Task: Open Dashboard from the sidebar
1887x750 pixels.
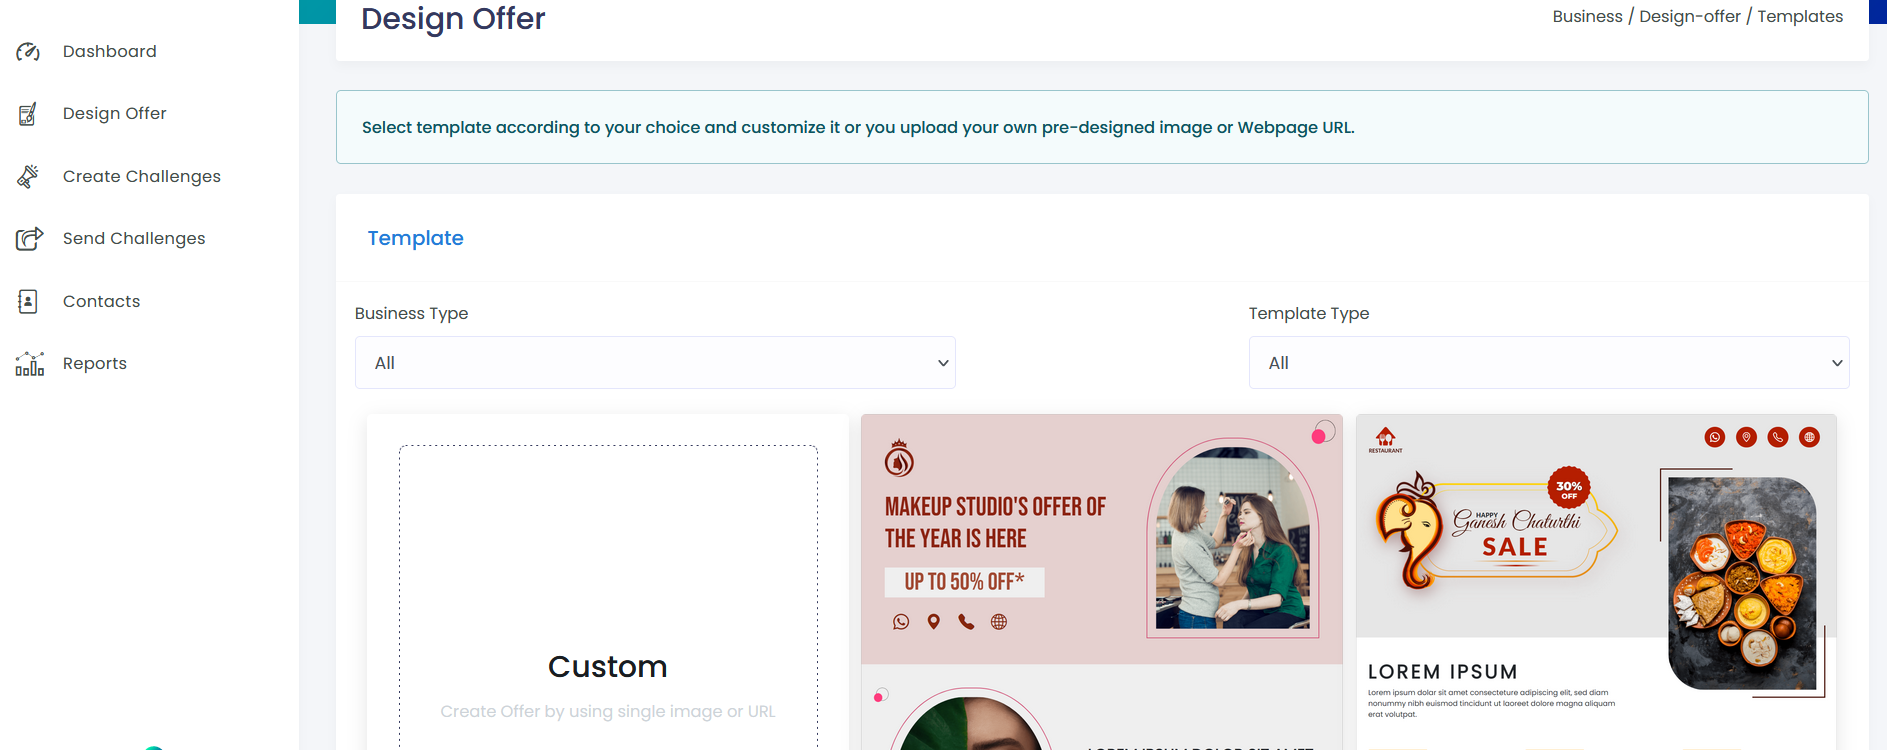Action: coord(110,51)
